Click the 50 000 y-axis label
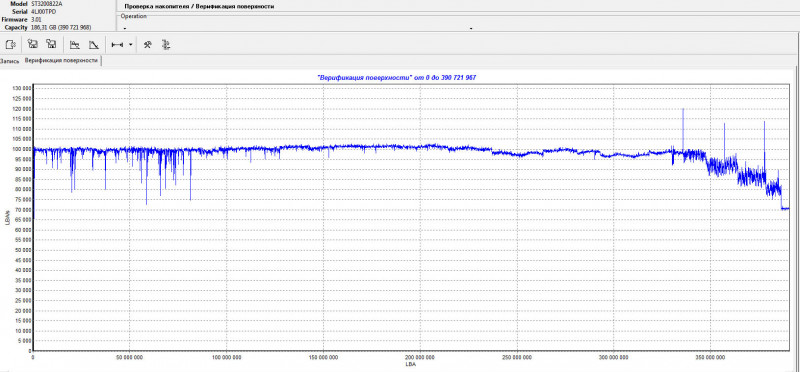The width and height of the screenshot is (800, 372). point(22,250)
